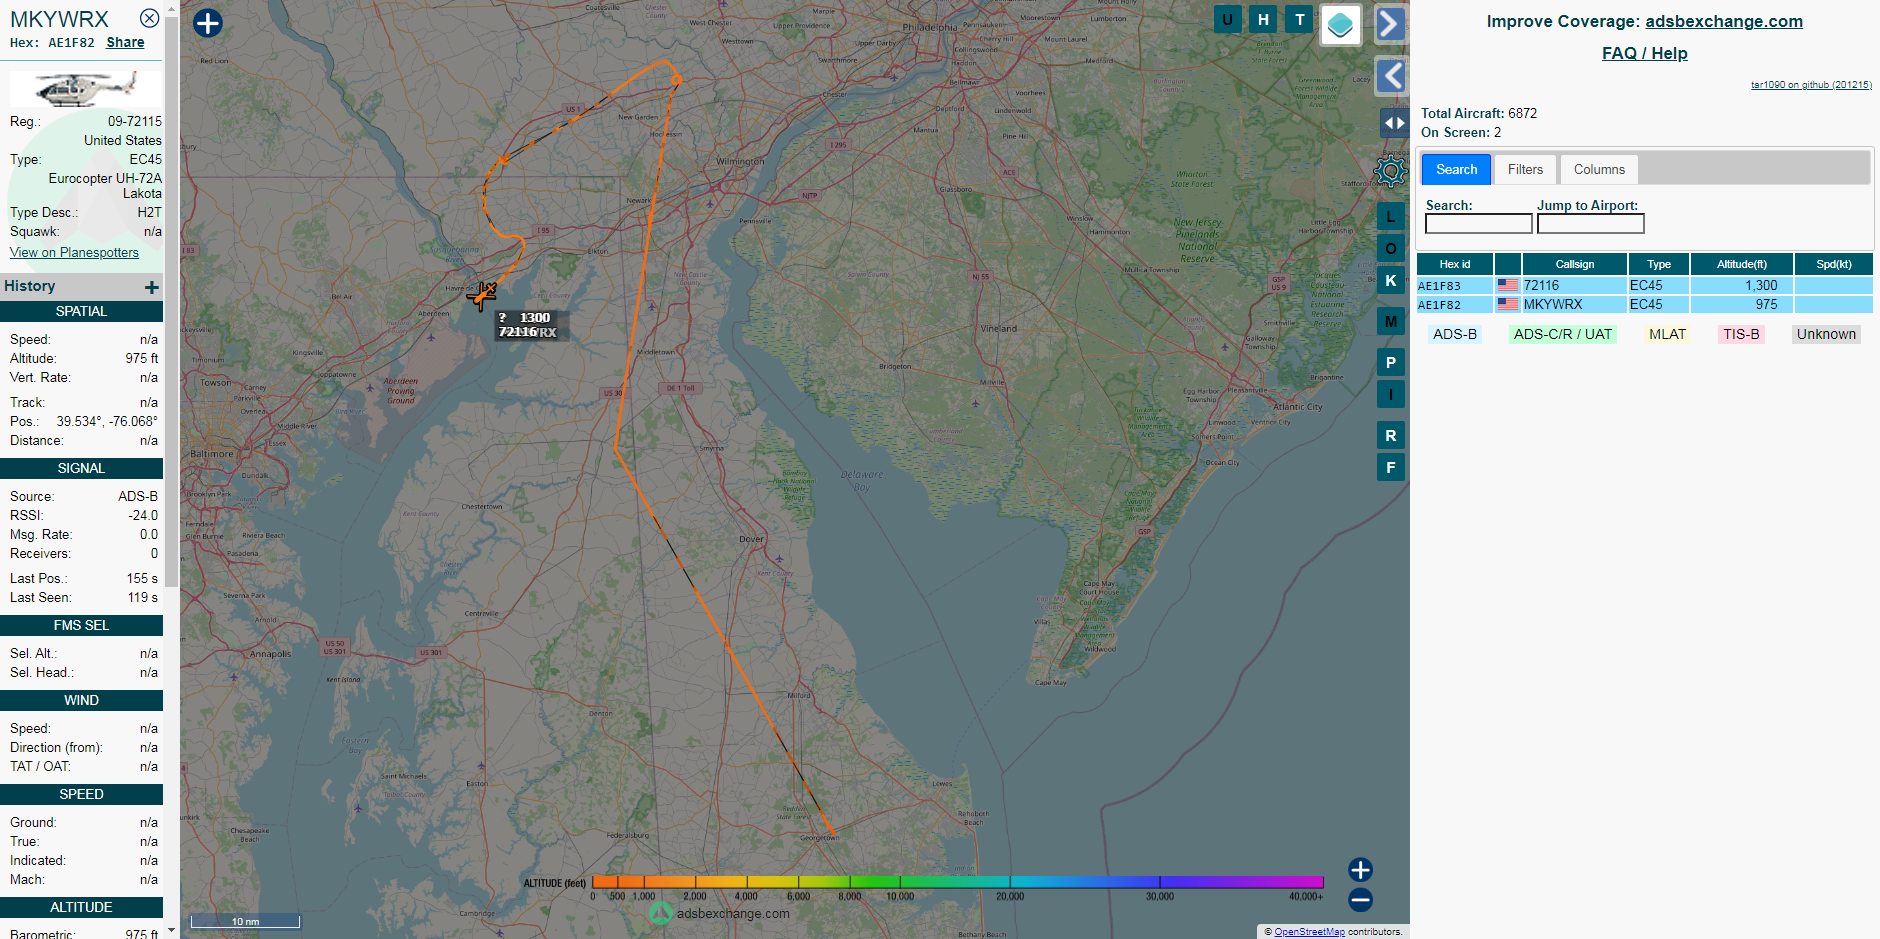The height and width of the screenshot is (939, 1880).
Task: Click the FMS SEL section header
Action: click(x=81, y=626)
